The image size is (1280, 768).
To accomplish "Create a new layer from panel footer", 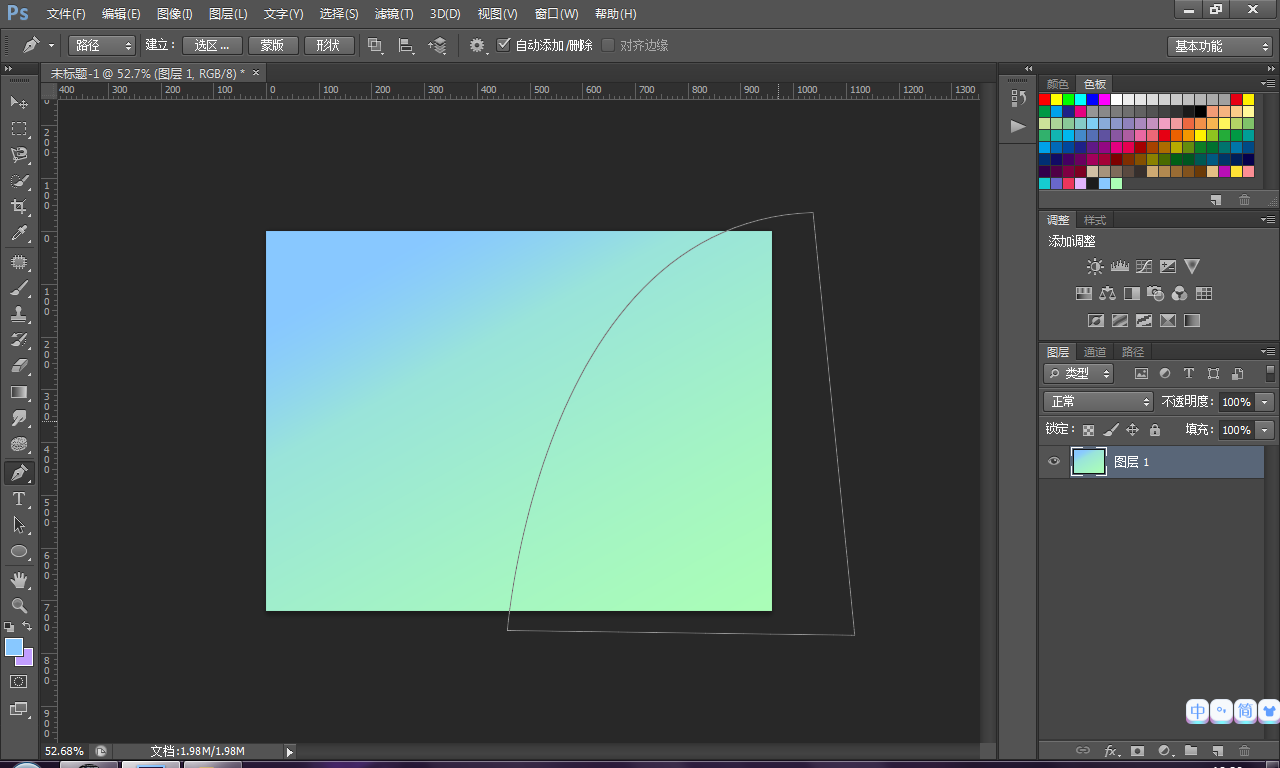I will 1217,750.
